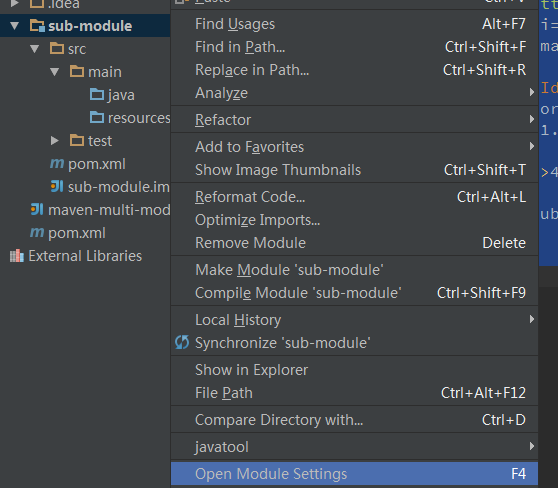Select root pom.xml file row
The image size is (558, 488).
point(85,233)
